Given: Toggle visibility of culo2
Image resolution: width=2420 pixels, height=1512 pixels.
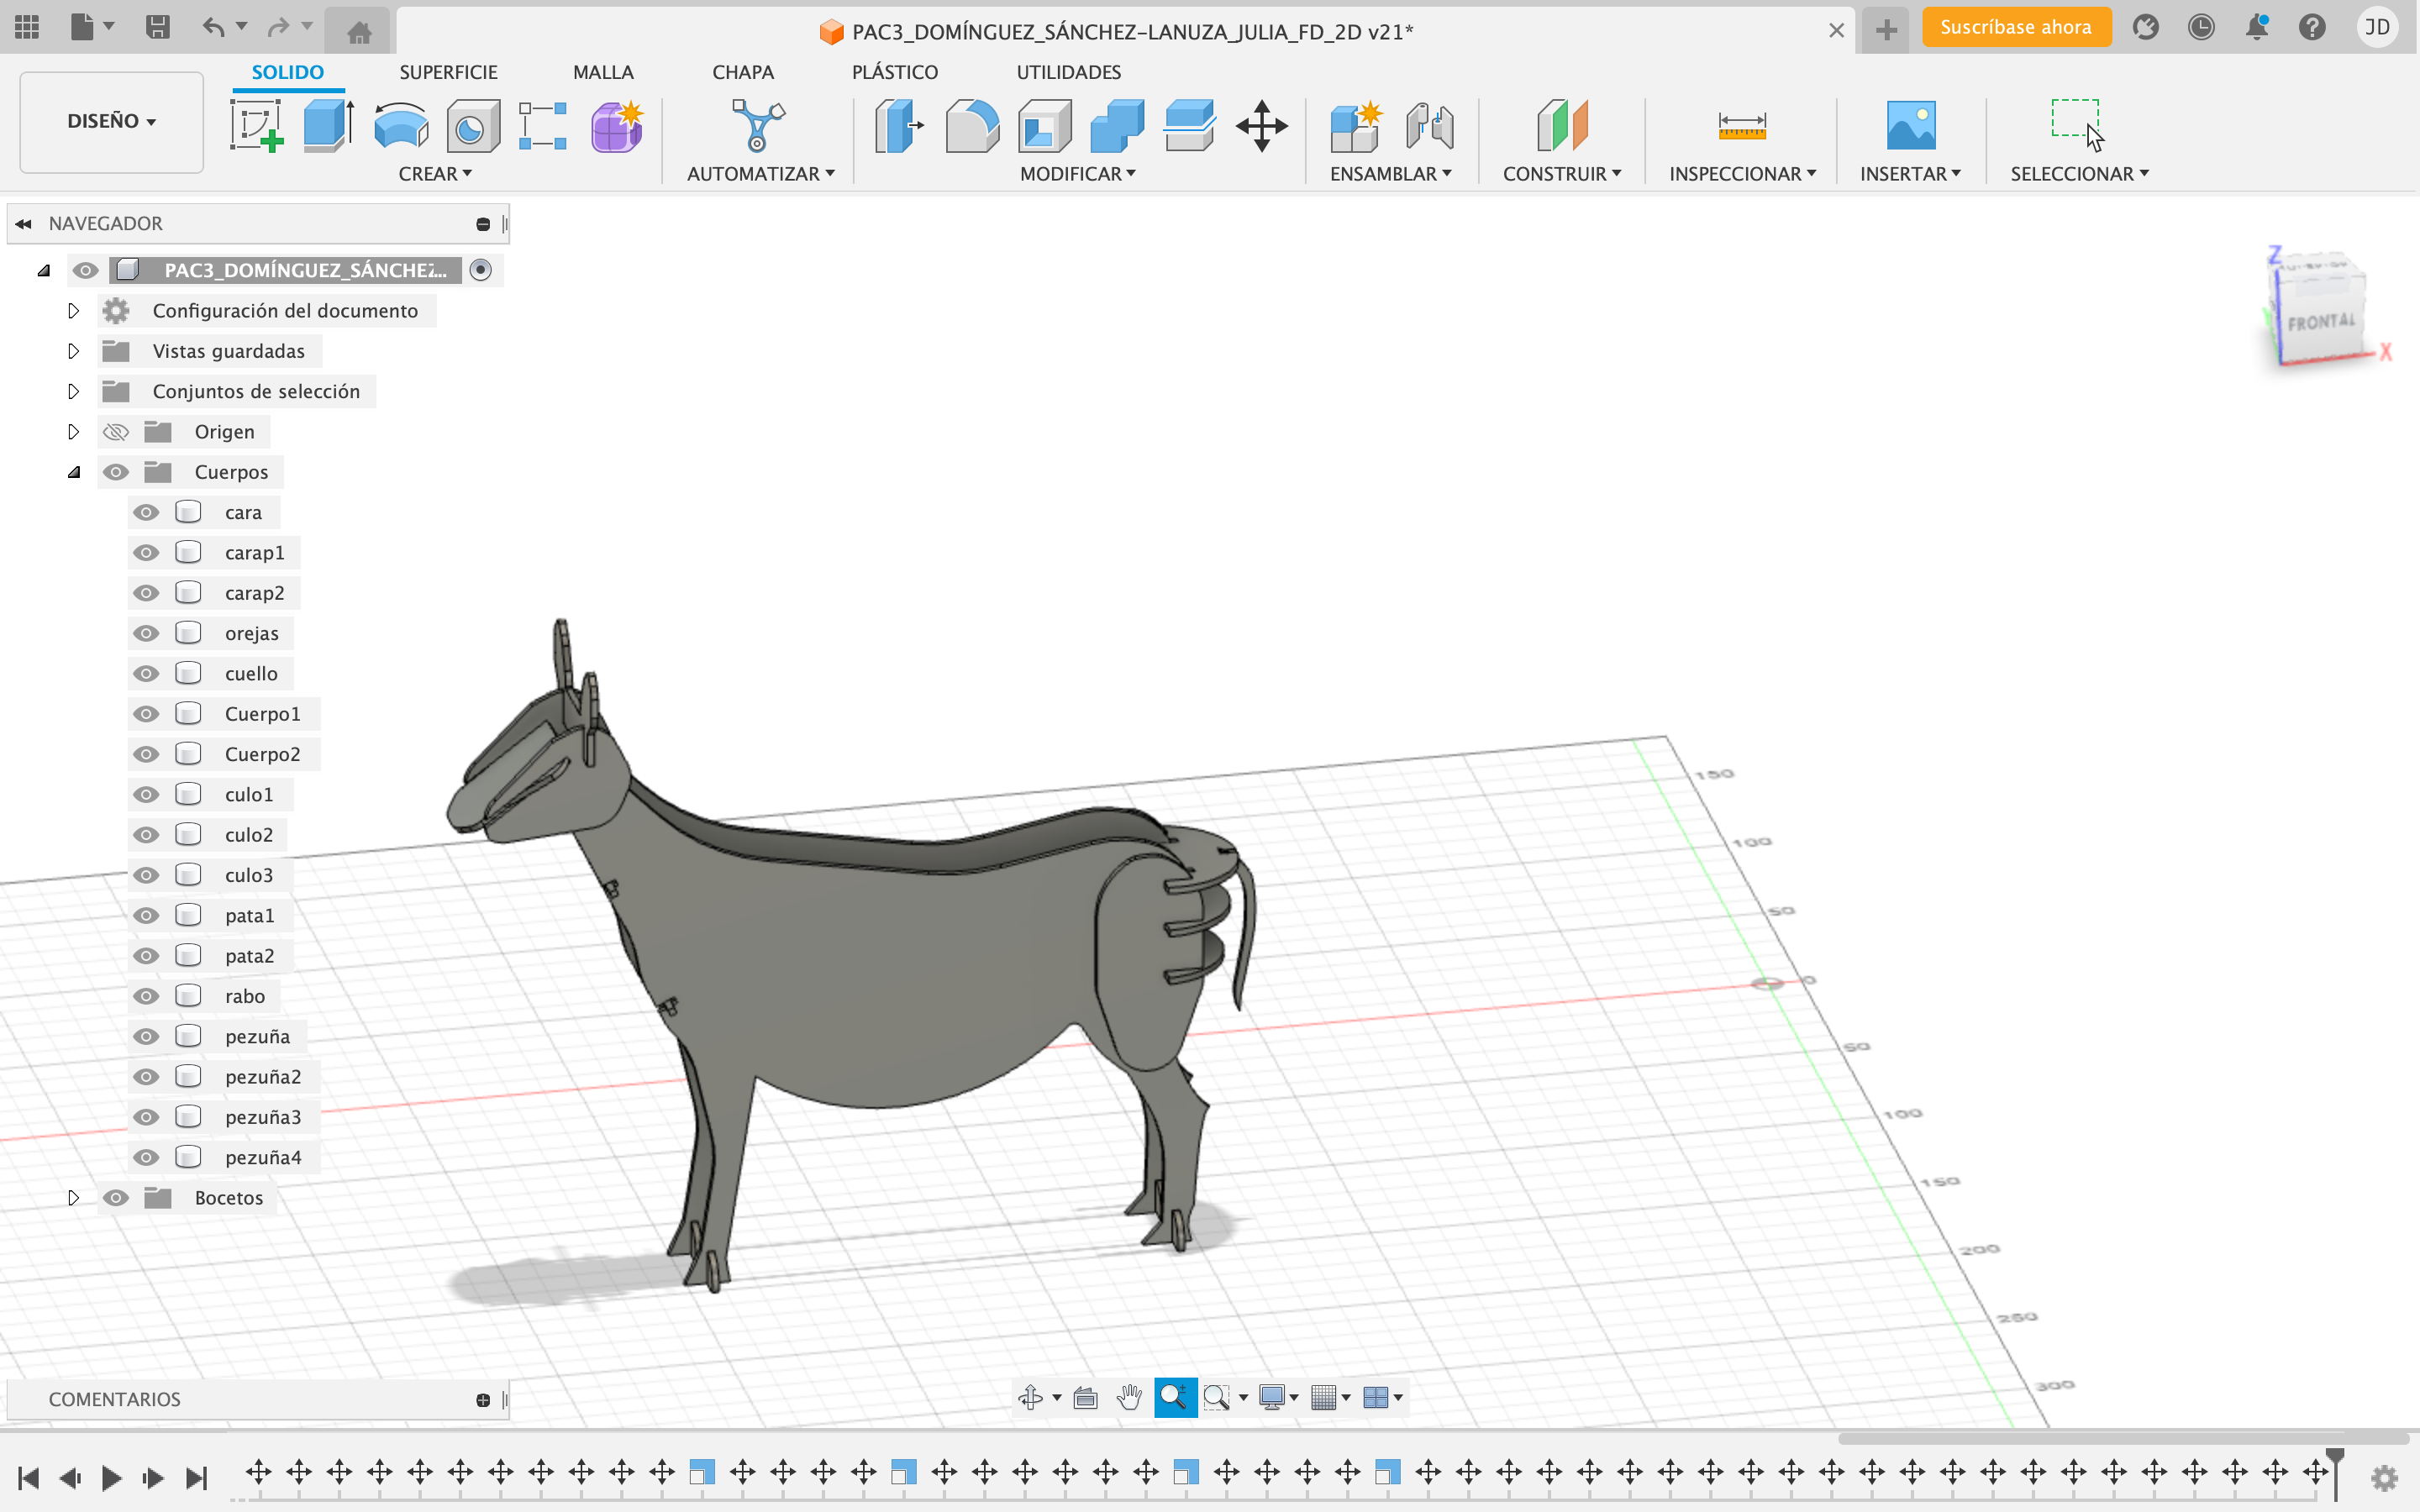Looking at the screenshot, I should pyautogui.click(x=146, y=835).
